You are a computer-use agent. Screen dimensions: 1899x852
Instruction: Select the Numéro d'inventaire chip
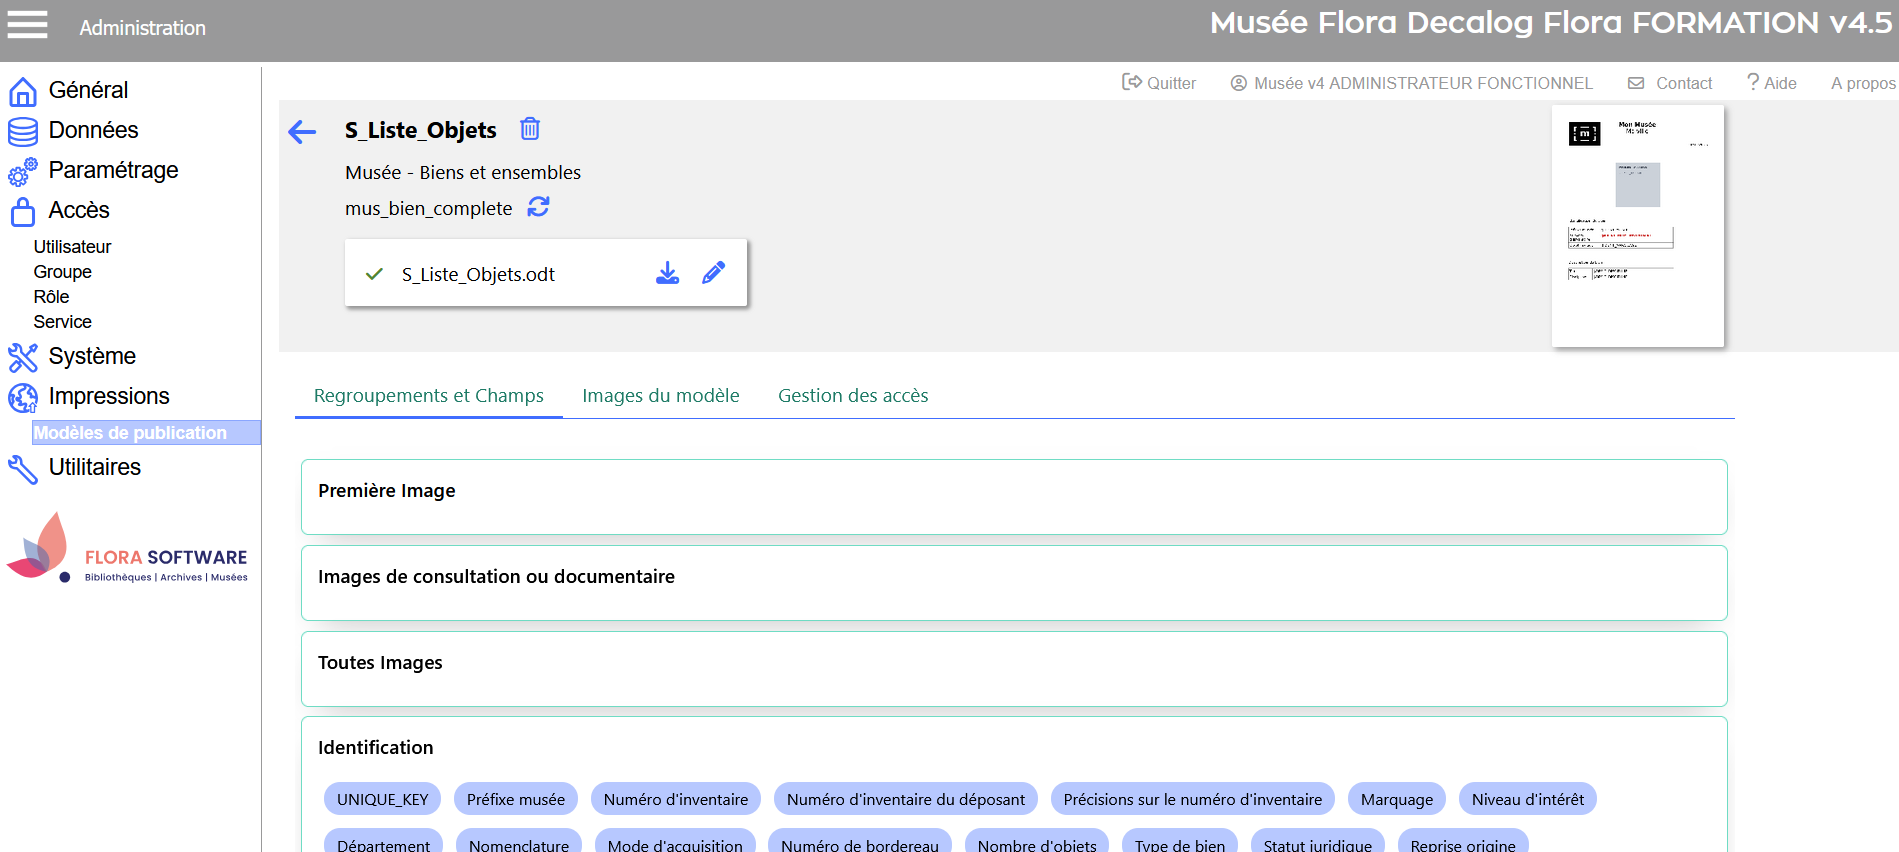coord(676,799)
